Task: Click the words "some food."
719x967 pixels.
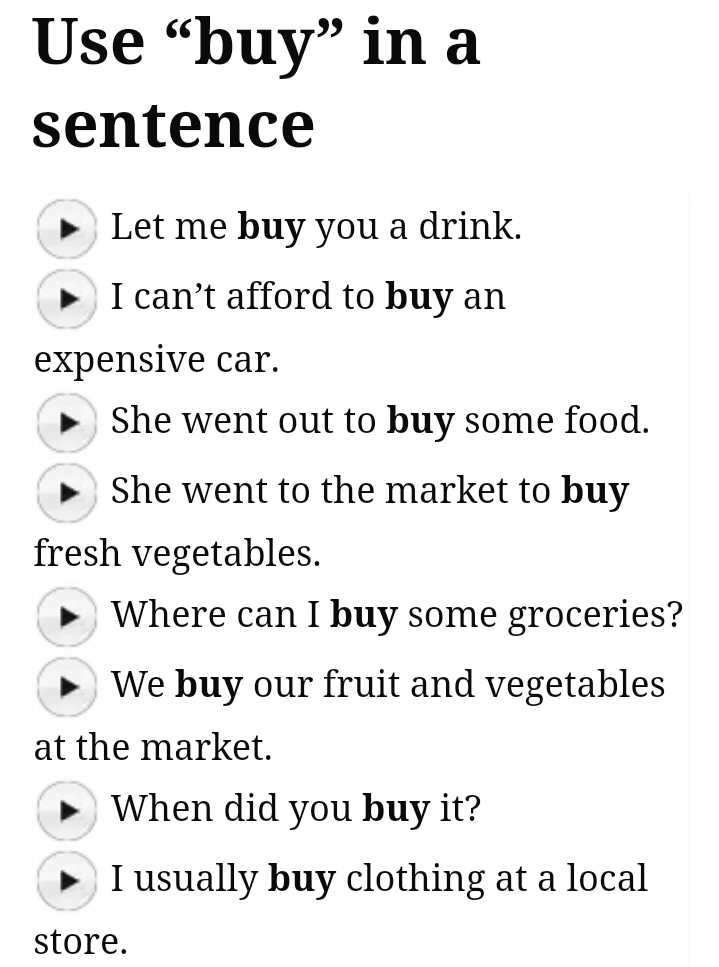Action: 557,421
